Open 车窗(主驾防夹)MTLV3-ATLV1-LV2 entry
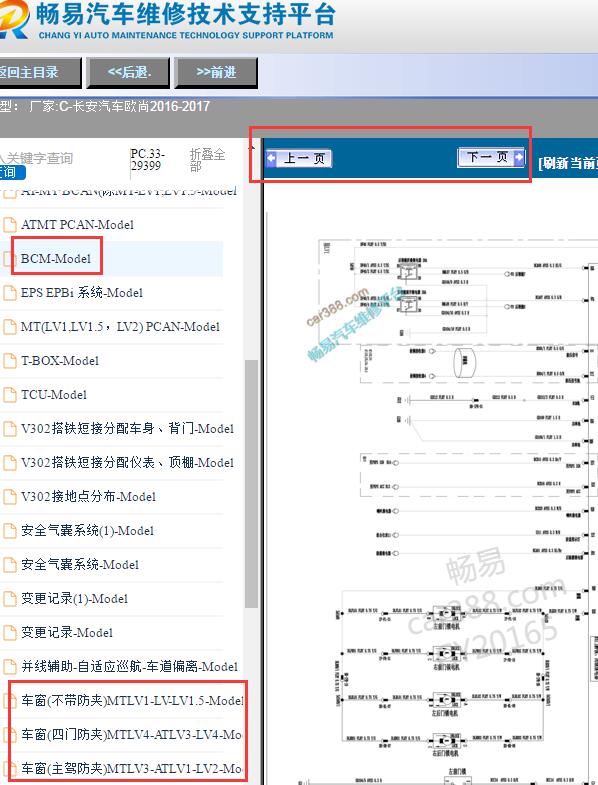The image size is (598, 785). pos(132,768)
